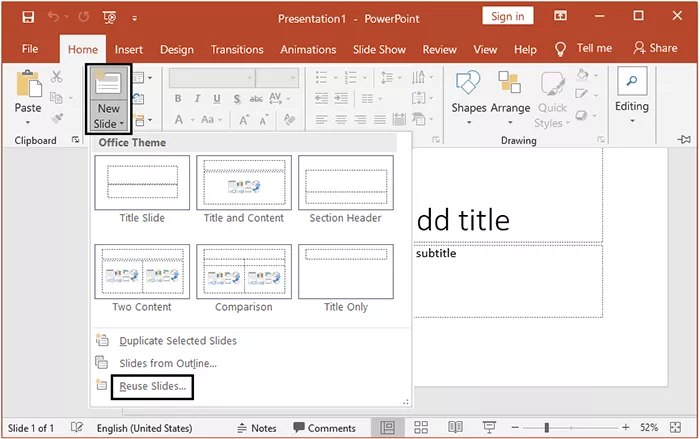Undo the last action

click(x=54, y=17)
